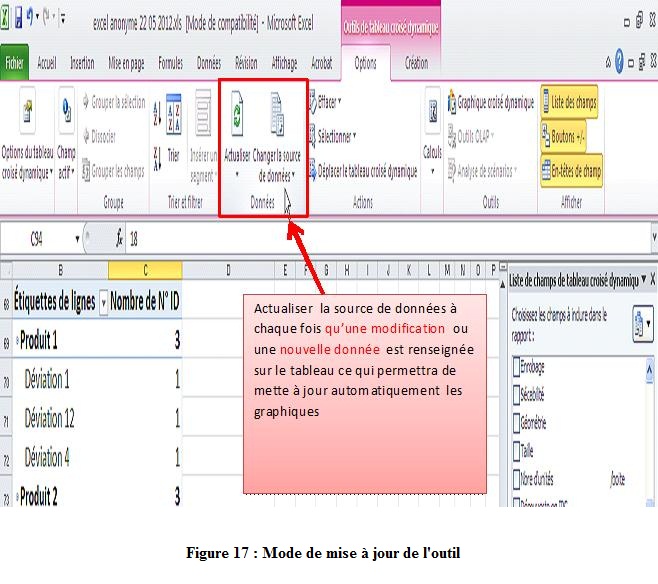Check the Sécabilité field checkbox
The width and height of the screenshot is (658, 584).
coord(517,395)
